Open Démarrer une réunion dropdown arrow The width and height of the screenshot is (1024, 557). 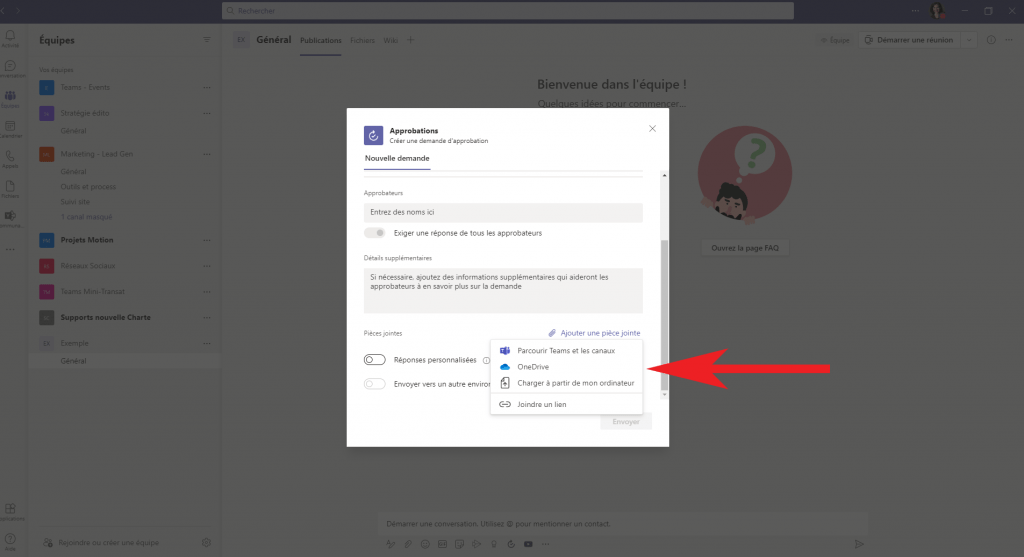coord(969,40)
